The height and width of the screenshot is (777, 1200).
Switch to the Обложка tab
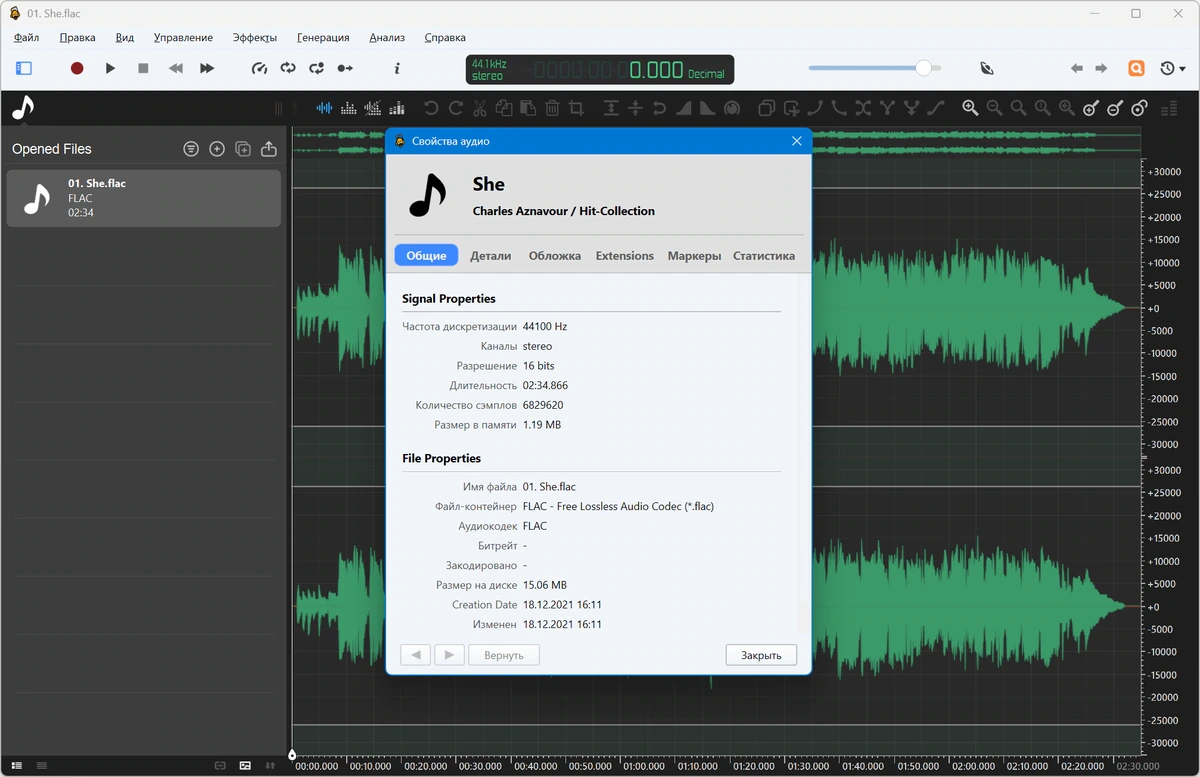[x=555, y=255]
